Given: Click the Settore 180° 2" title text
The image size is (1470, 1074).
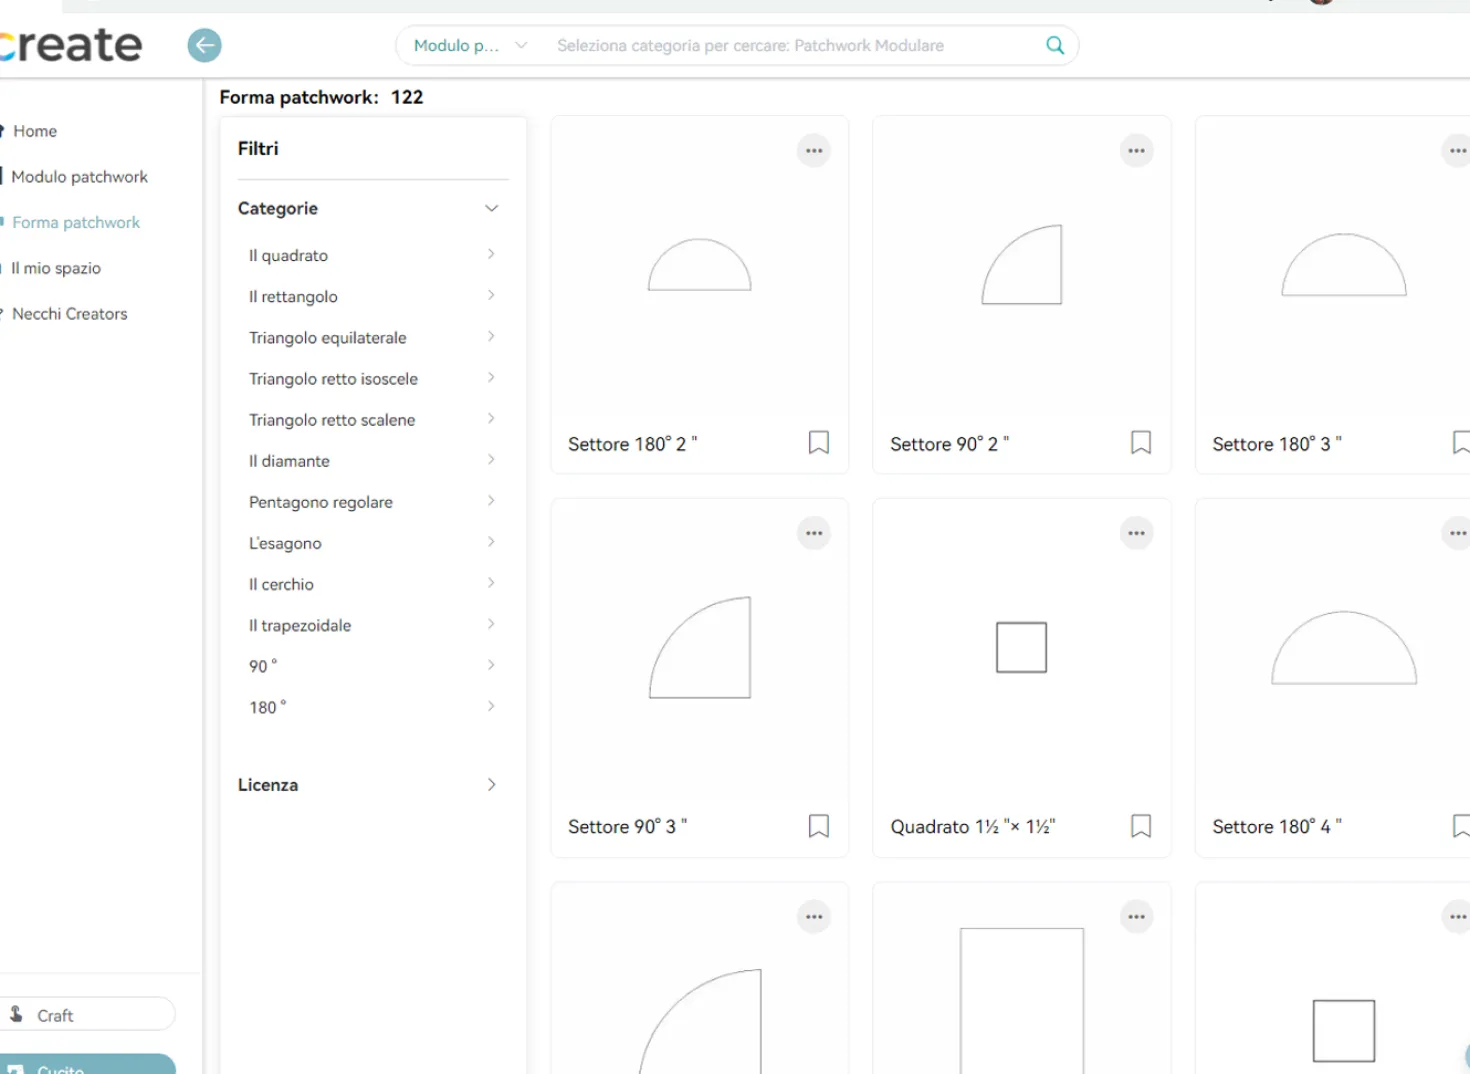Looking at the screenshot, I should click(x=632, y=444).
